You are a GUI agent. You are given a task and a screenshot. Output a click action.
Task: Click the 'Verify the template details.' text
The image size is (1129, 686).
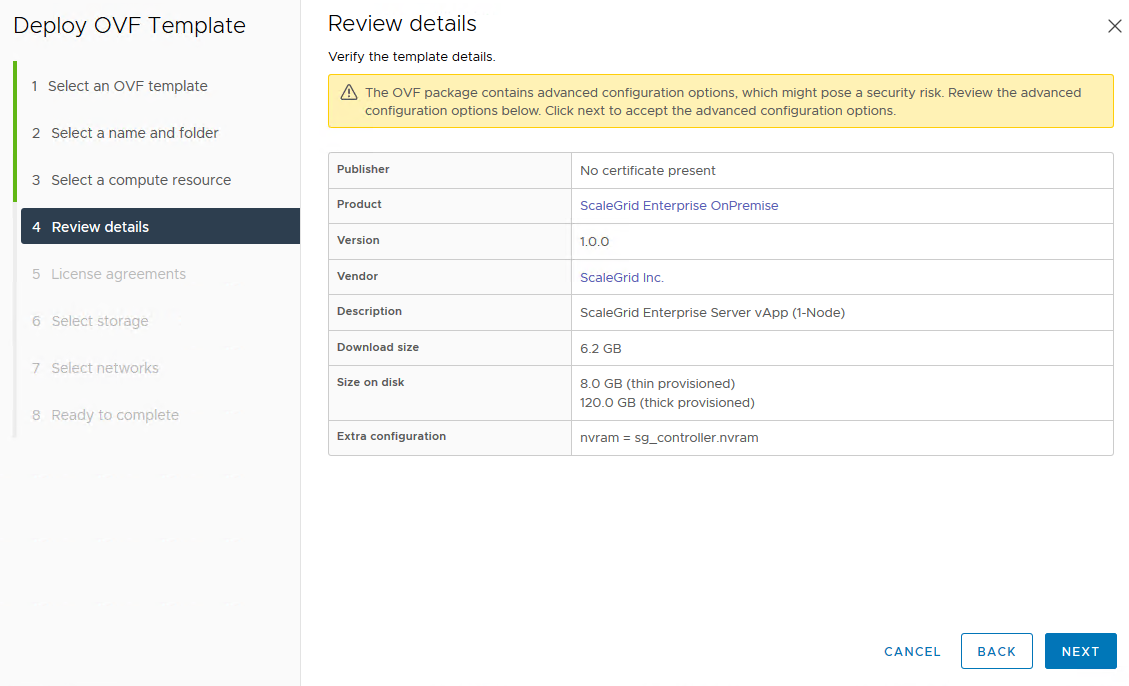(411, 57)
